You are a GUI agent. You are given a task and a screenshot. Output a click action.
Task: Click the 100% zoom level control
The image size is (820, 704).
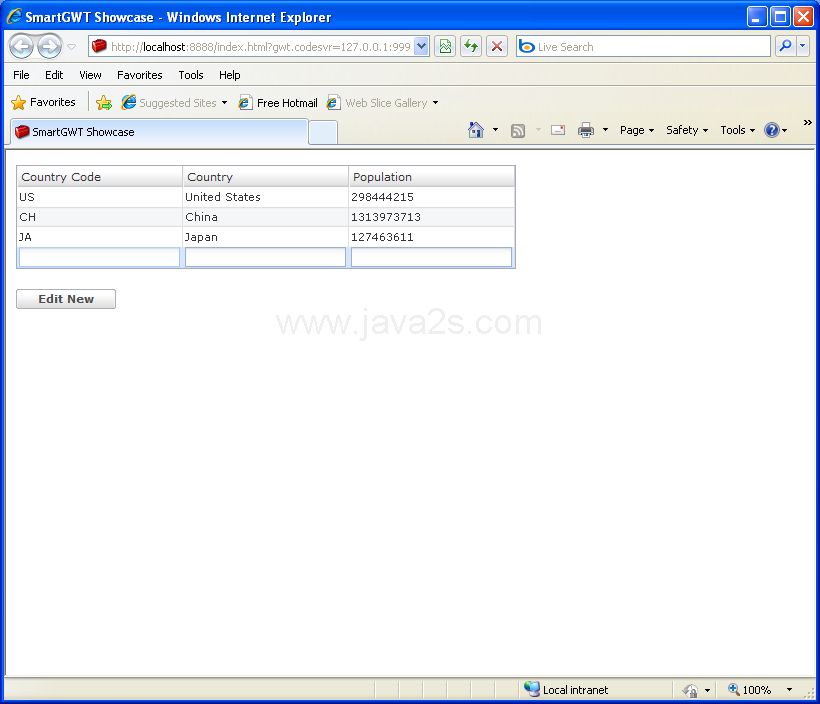pyautogui.click(x=750, y=690)
